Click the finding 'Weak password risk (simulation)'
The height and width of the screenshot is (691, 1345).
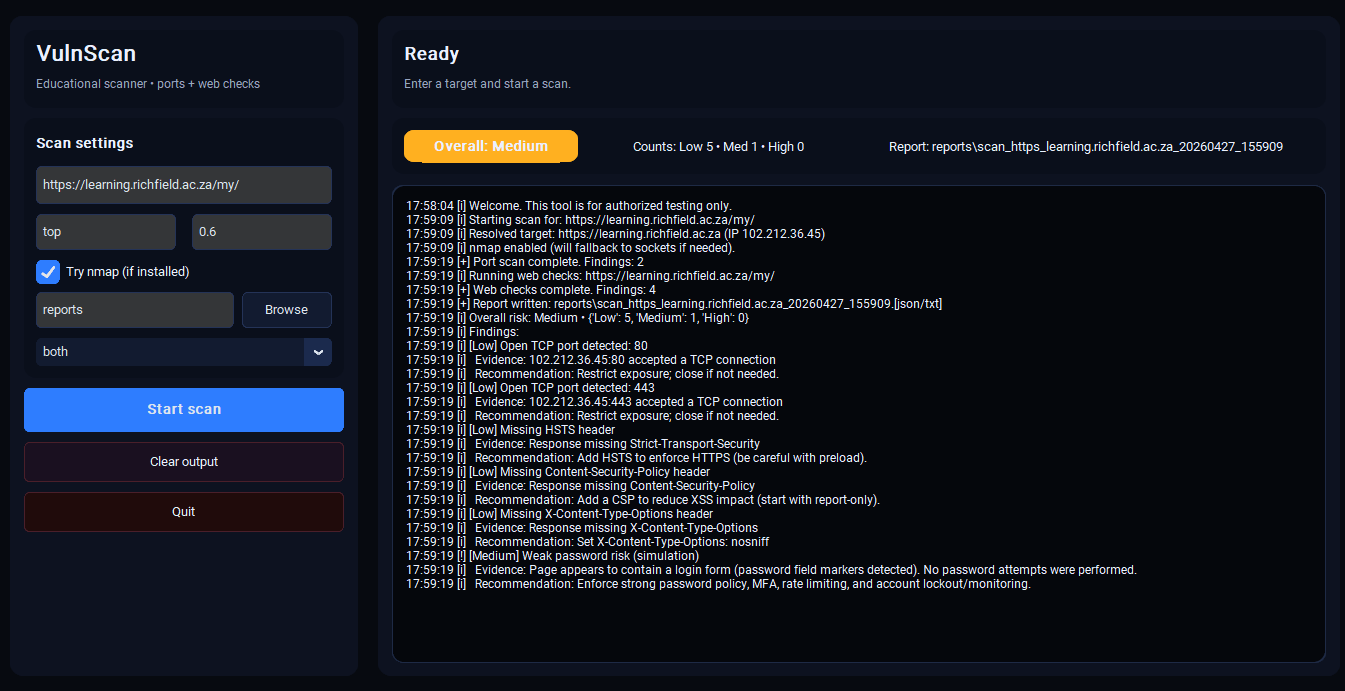pyautogui.click(x=553, y=556)
